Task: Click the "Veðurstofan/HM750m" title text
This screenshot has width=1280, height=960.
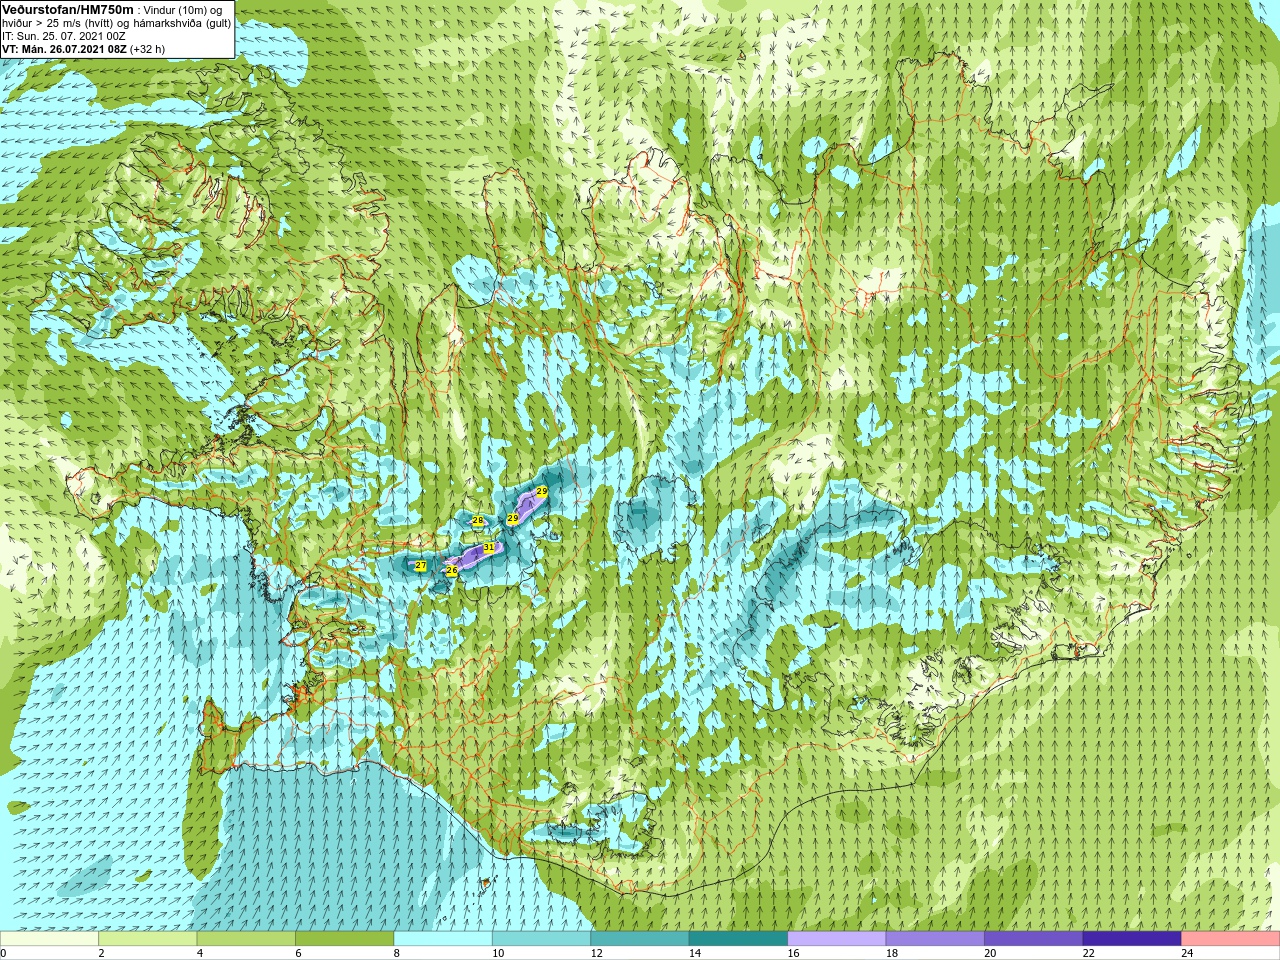Action: click(x=68, y=9)
